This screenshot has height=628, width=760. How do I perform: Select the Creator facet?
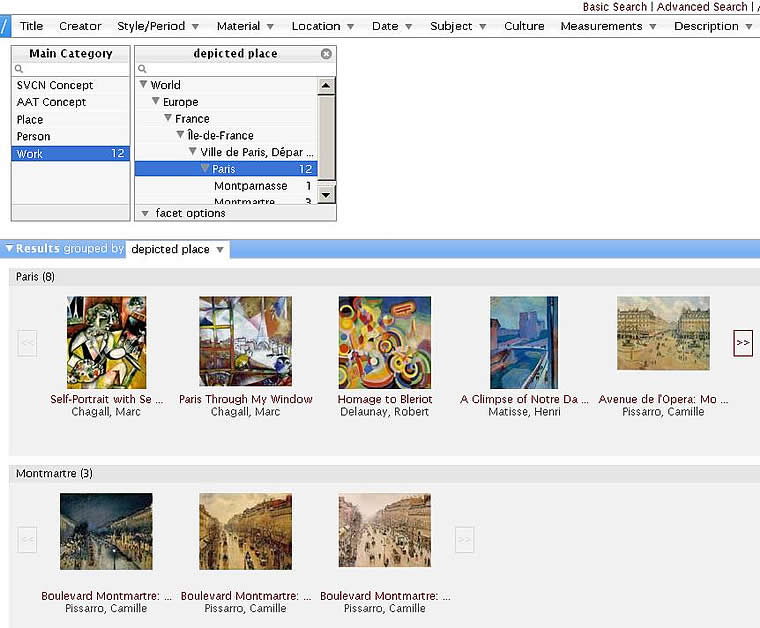(80, 26)
